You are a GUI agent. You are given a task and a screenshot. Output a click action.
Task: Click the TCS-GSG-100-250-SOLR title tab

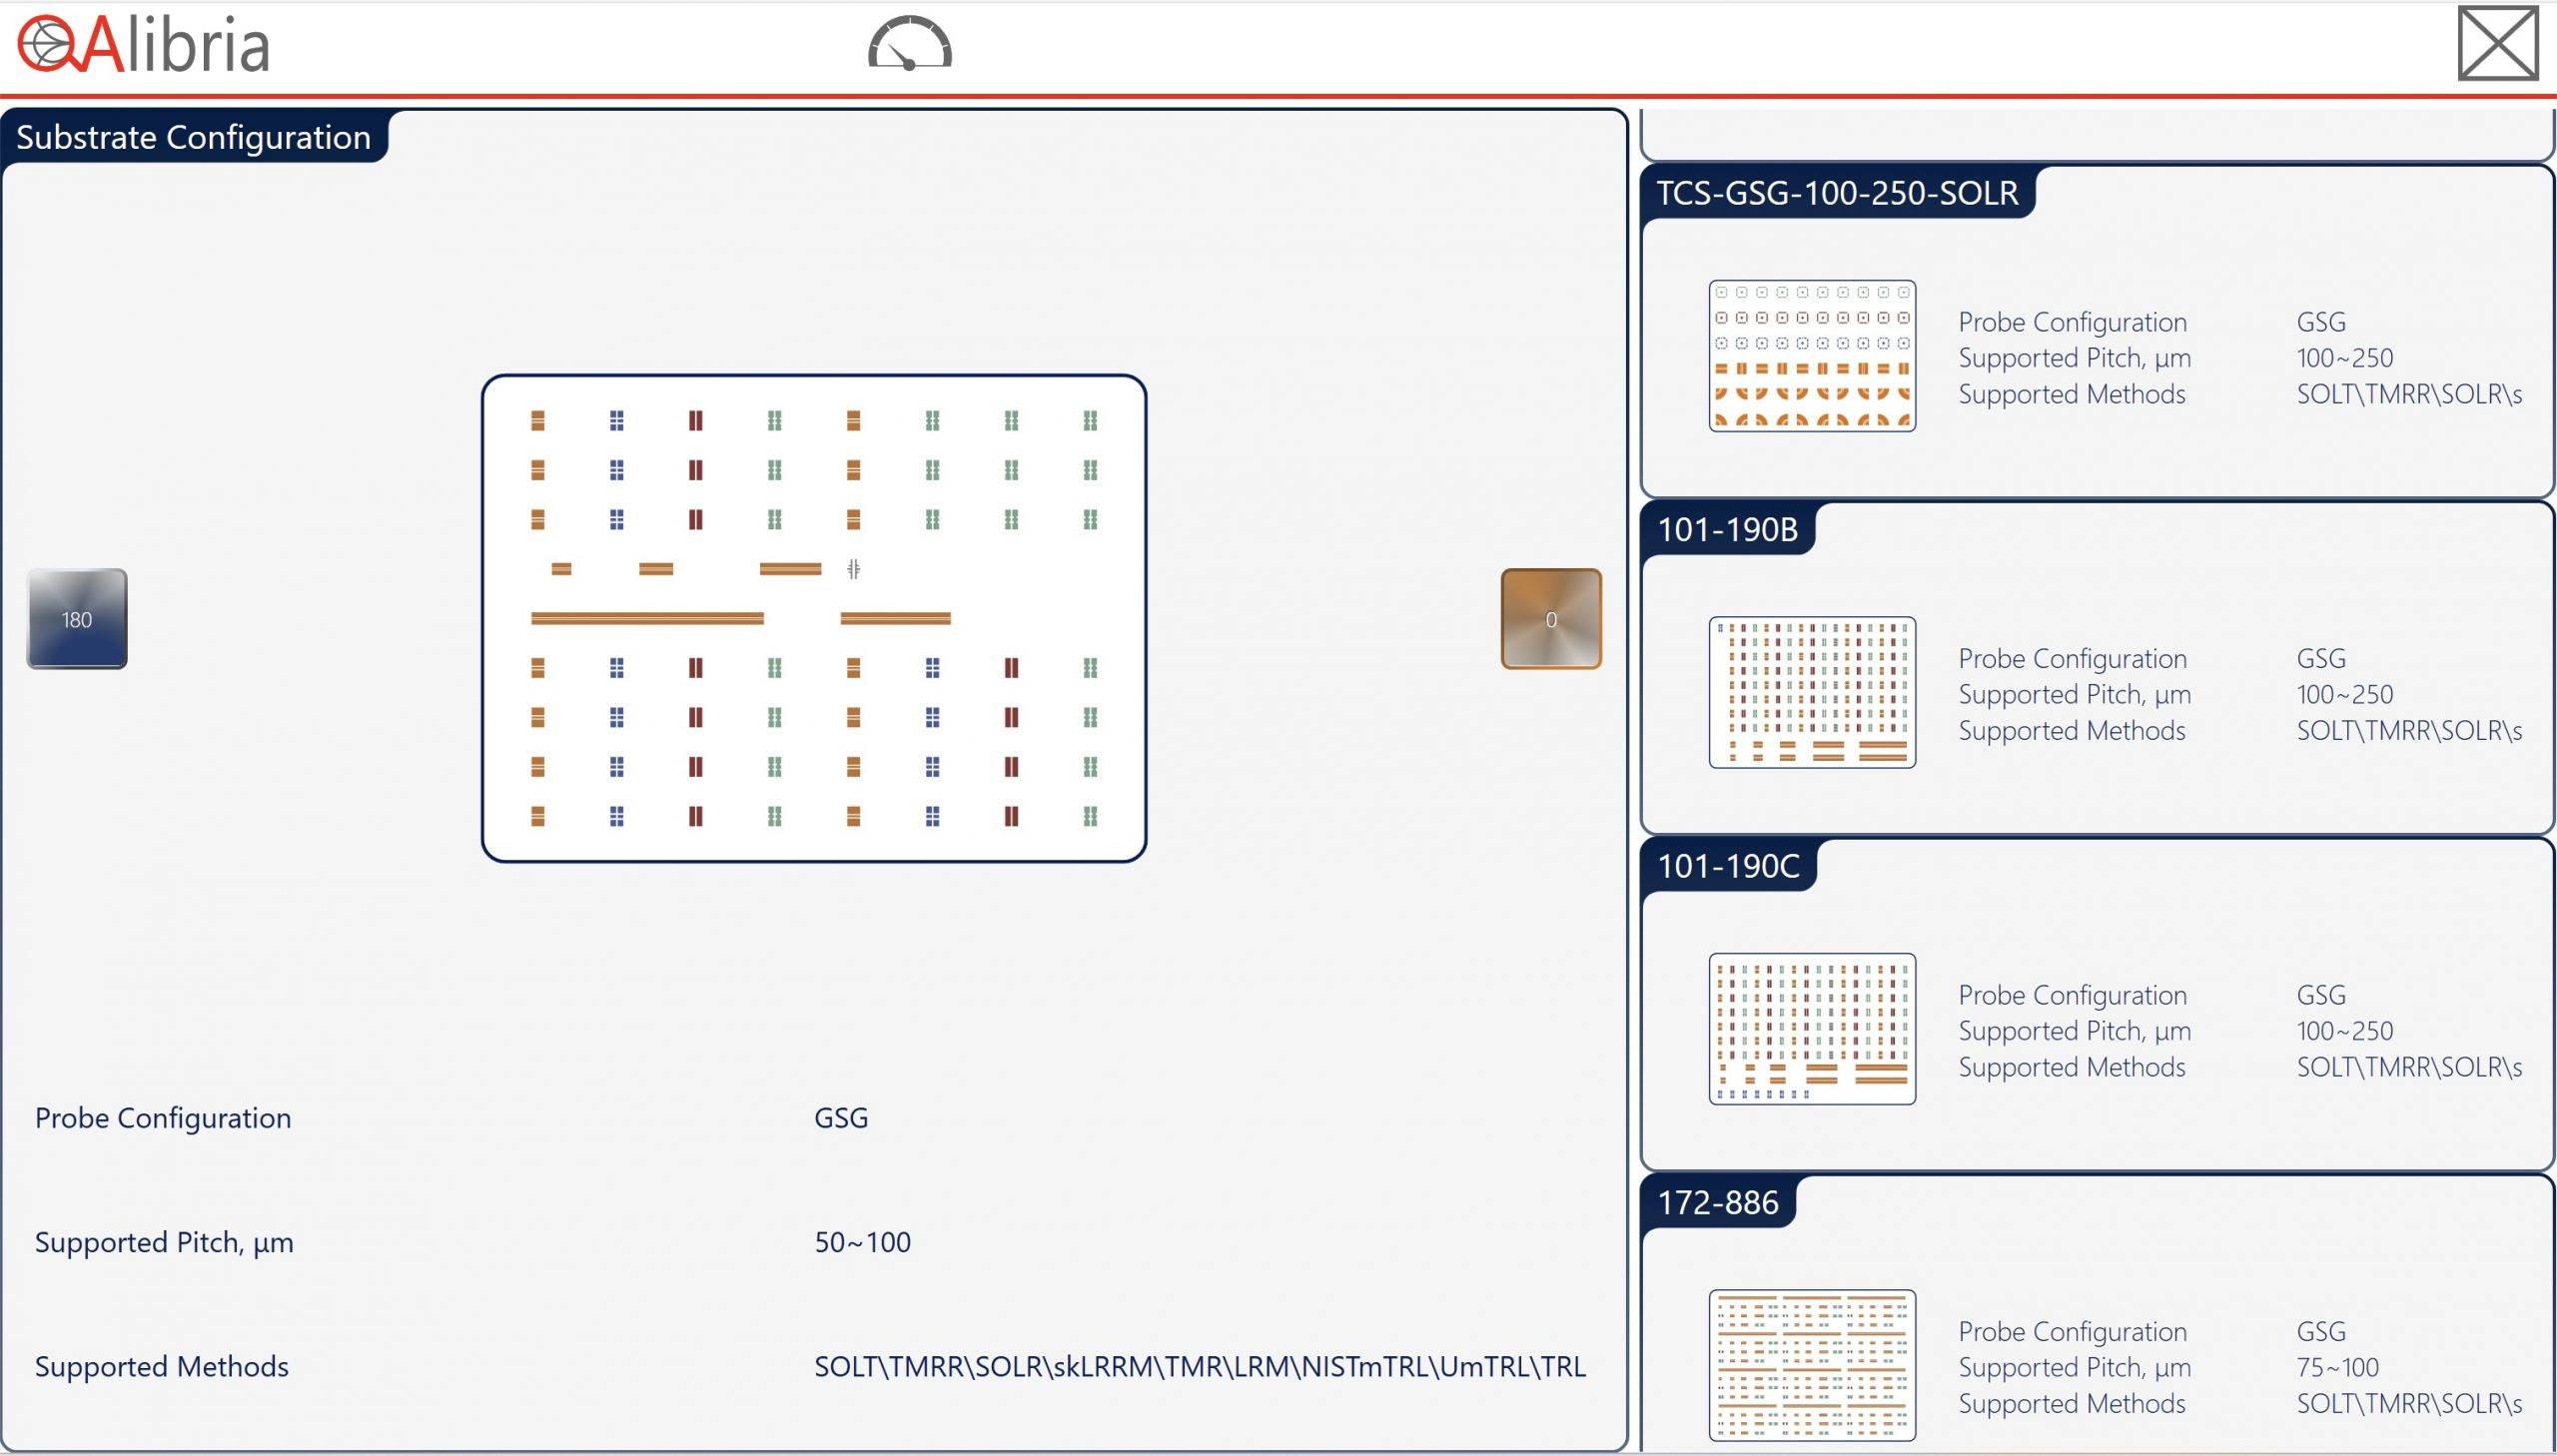click(x=1836, y=193)
